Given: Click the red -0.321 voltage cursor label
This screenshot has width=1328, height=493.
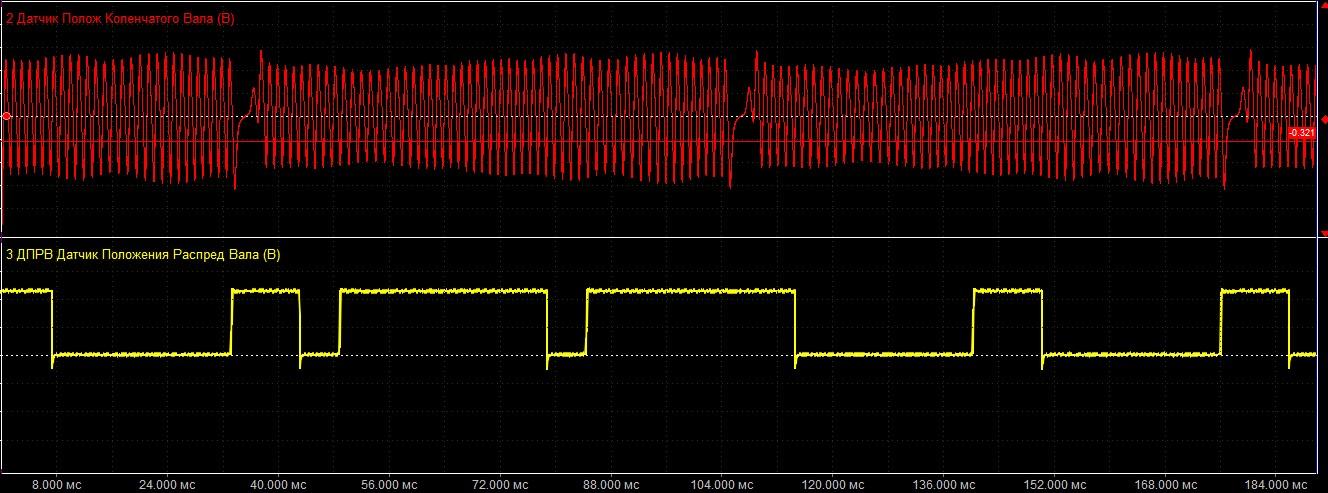Looking at the screenshot, I should 1301,133.
